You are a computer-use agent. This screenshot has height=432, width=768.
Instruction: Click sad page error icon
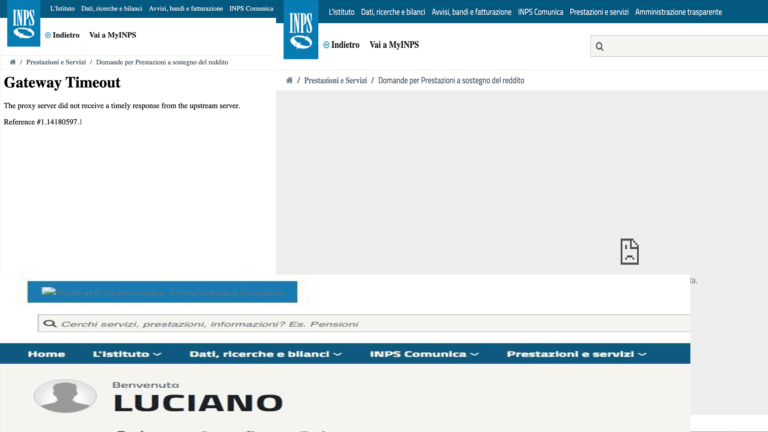point(629,252)
